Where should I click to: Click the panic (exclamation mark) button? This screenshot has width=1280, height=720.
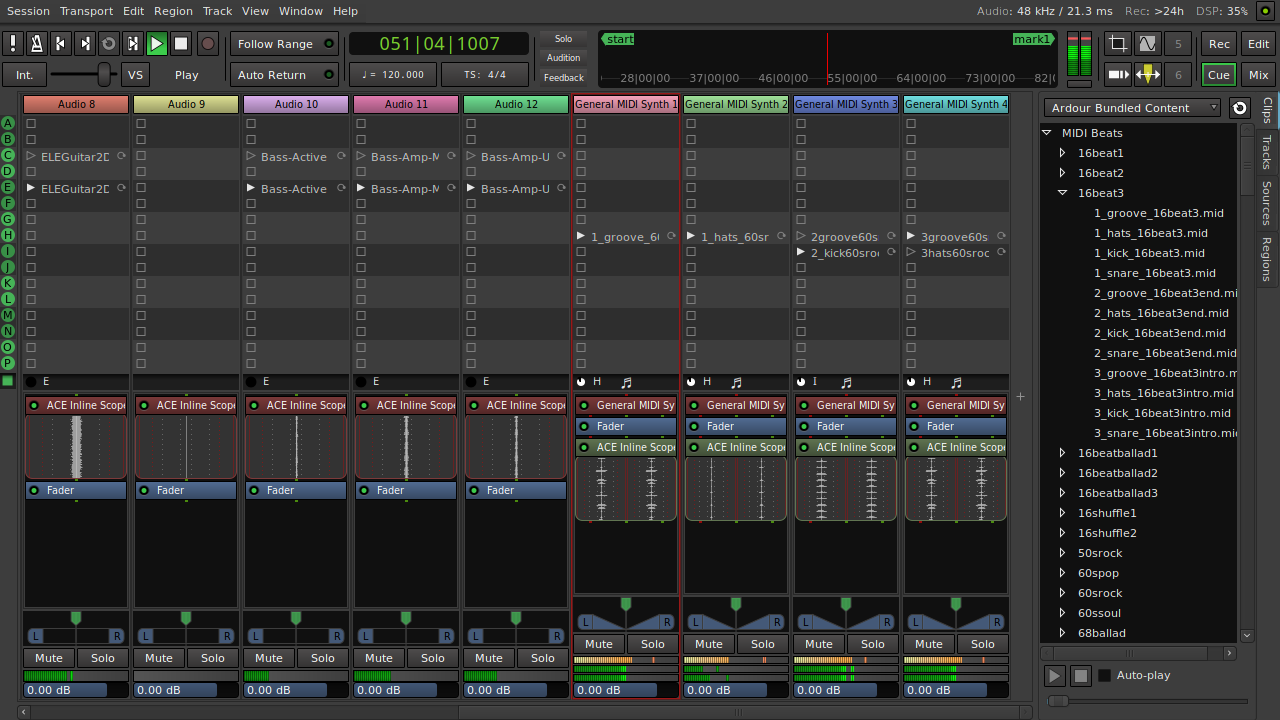(13, 44)
